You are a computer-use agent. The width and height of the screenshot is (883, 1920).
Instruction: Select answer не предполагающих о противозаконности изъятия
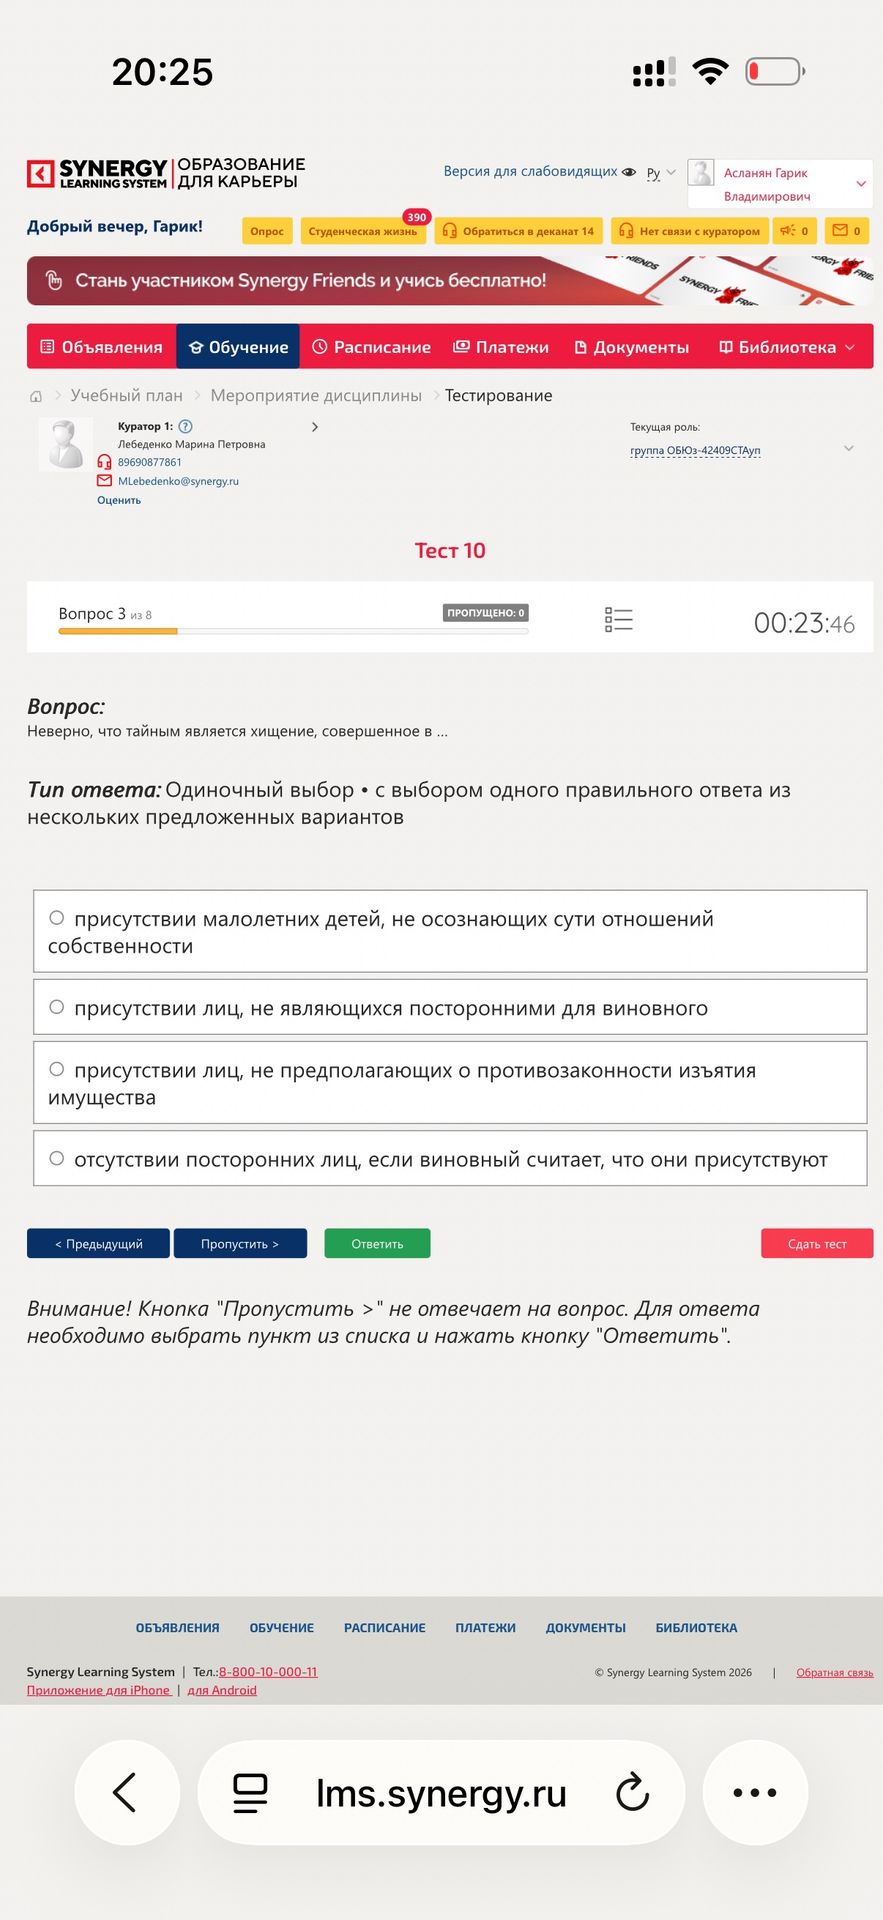point(450,1083)
